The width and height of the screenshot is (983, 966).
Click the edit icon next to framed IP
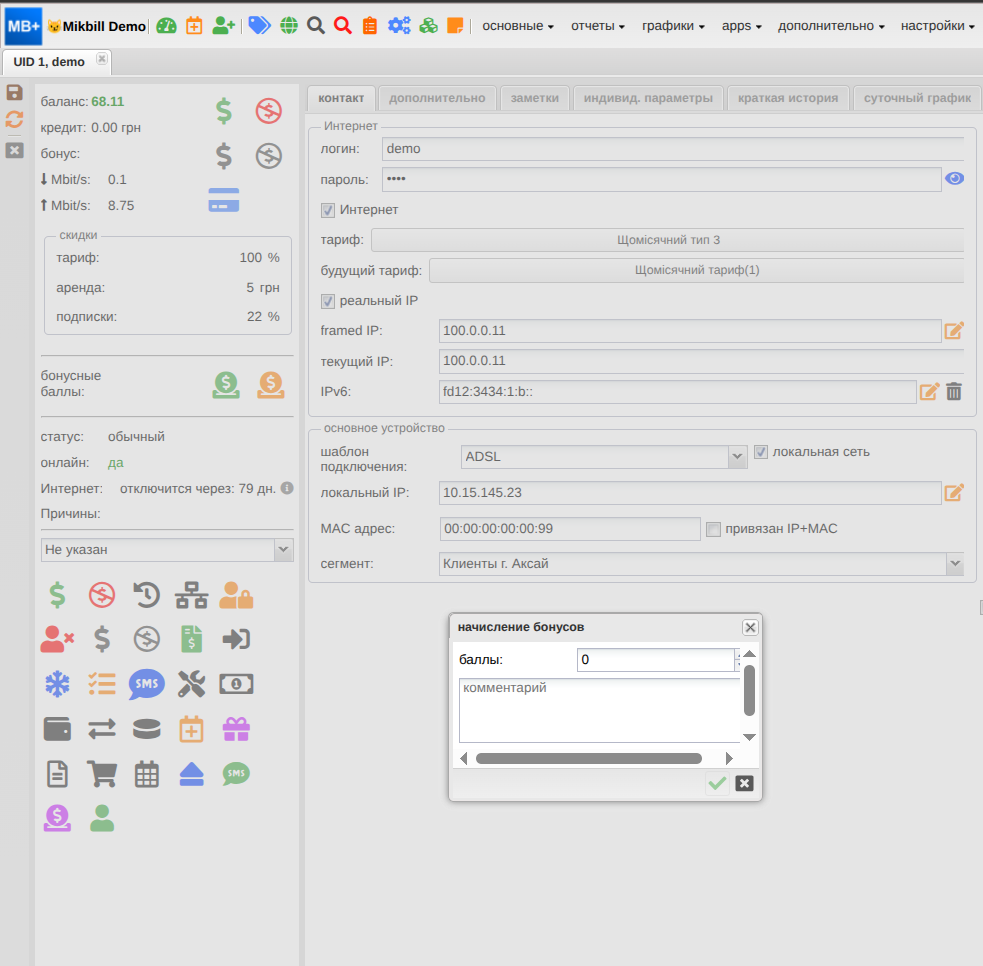954,330
